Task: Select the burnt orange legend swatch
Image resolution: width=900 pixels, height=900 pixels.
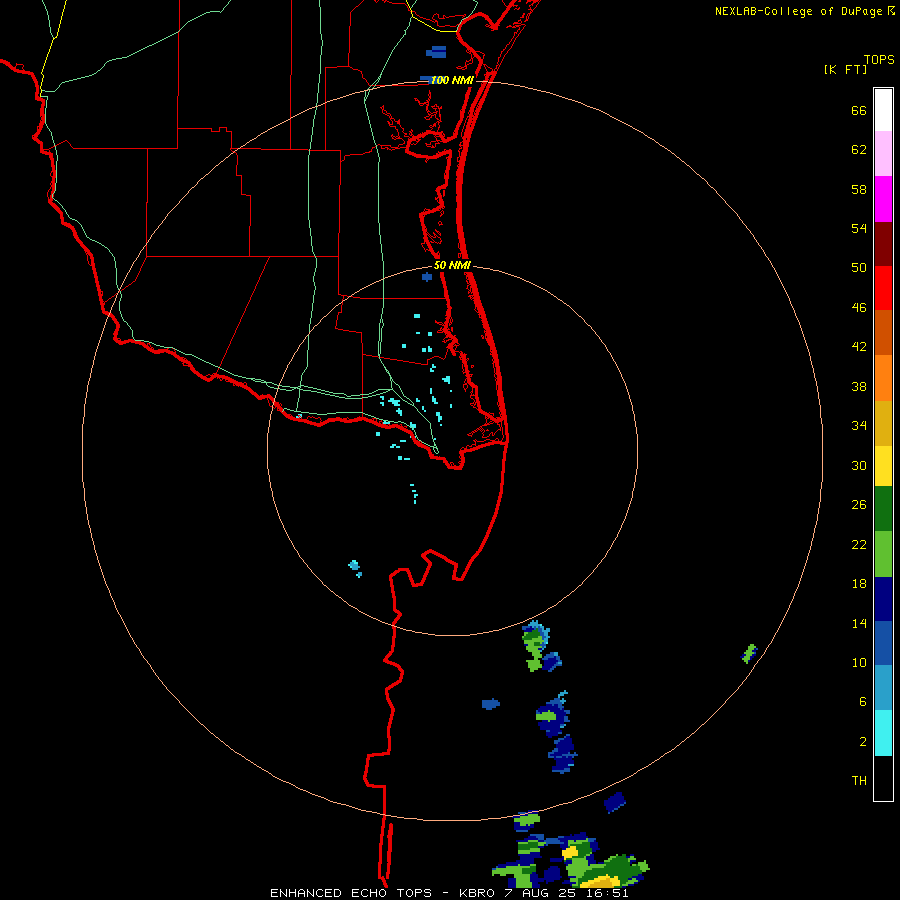Action: point(883,332)
